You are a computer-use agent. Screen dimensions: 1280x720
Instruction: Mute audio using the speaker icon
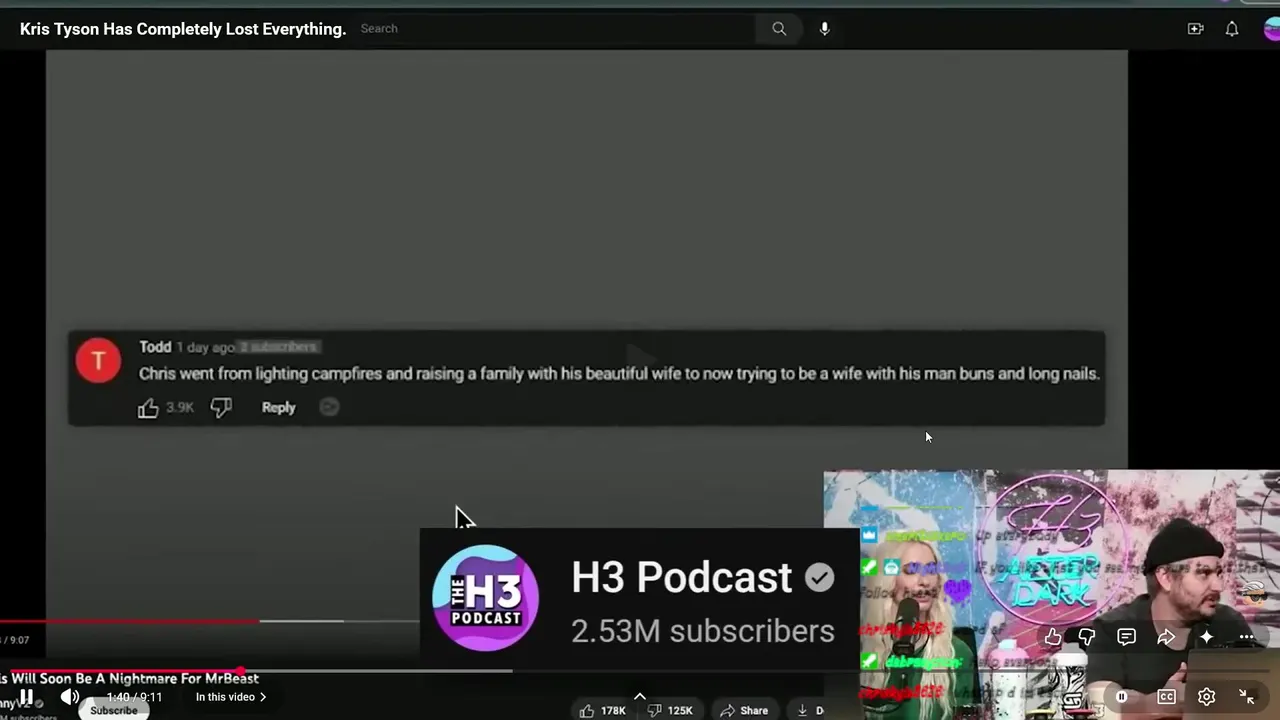pos(70,697)
